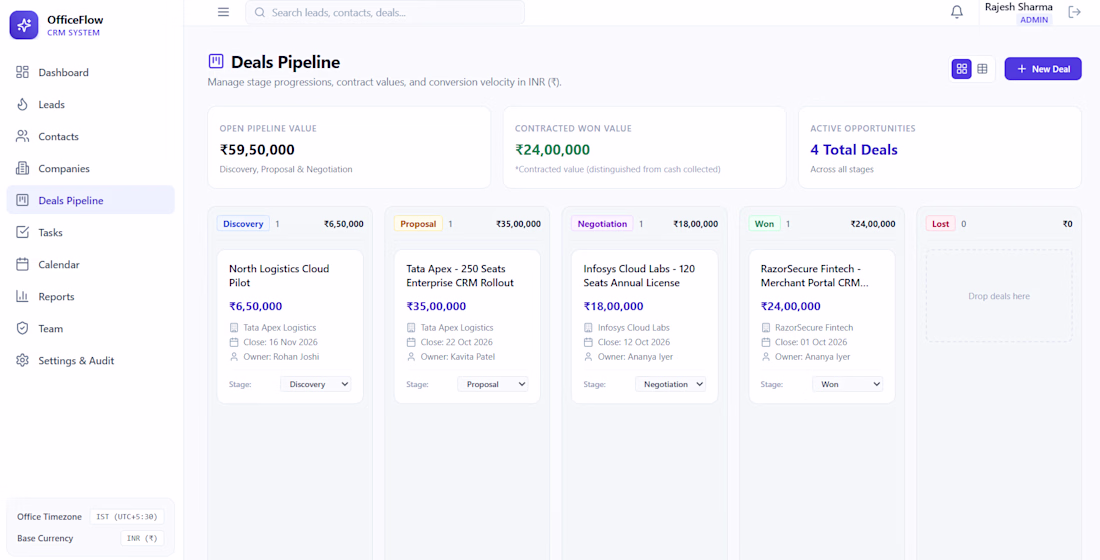Click calendar icon next to Close: 16 Nov 2026
Screen dimensions: 1100x560
pos(234,342)
